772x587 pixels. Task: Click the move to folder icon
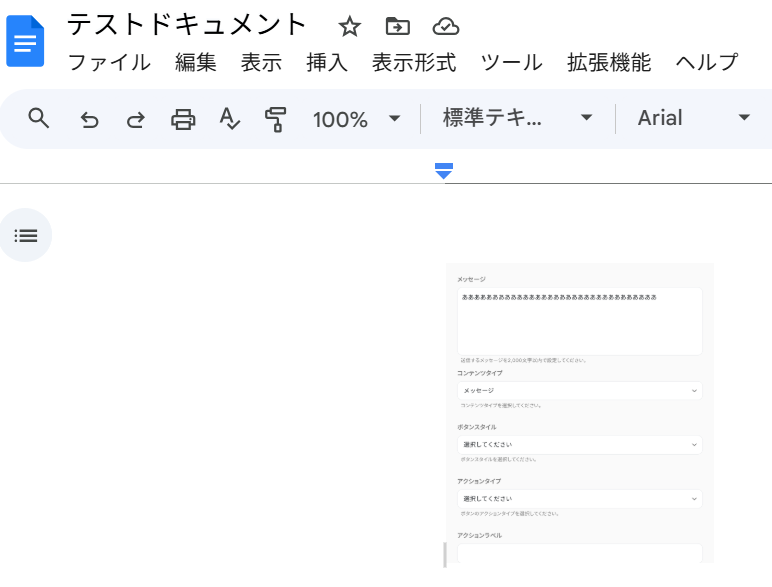pyautogui.click(x=398, y=26)
